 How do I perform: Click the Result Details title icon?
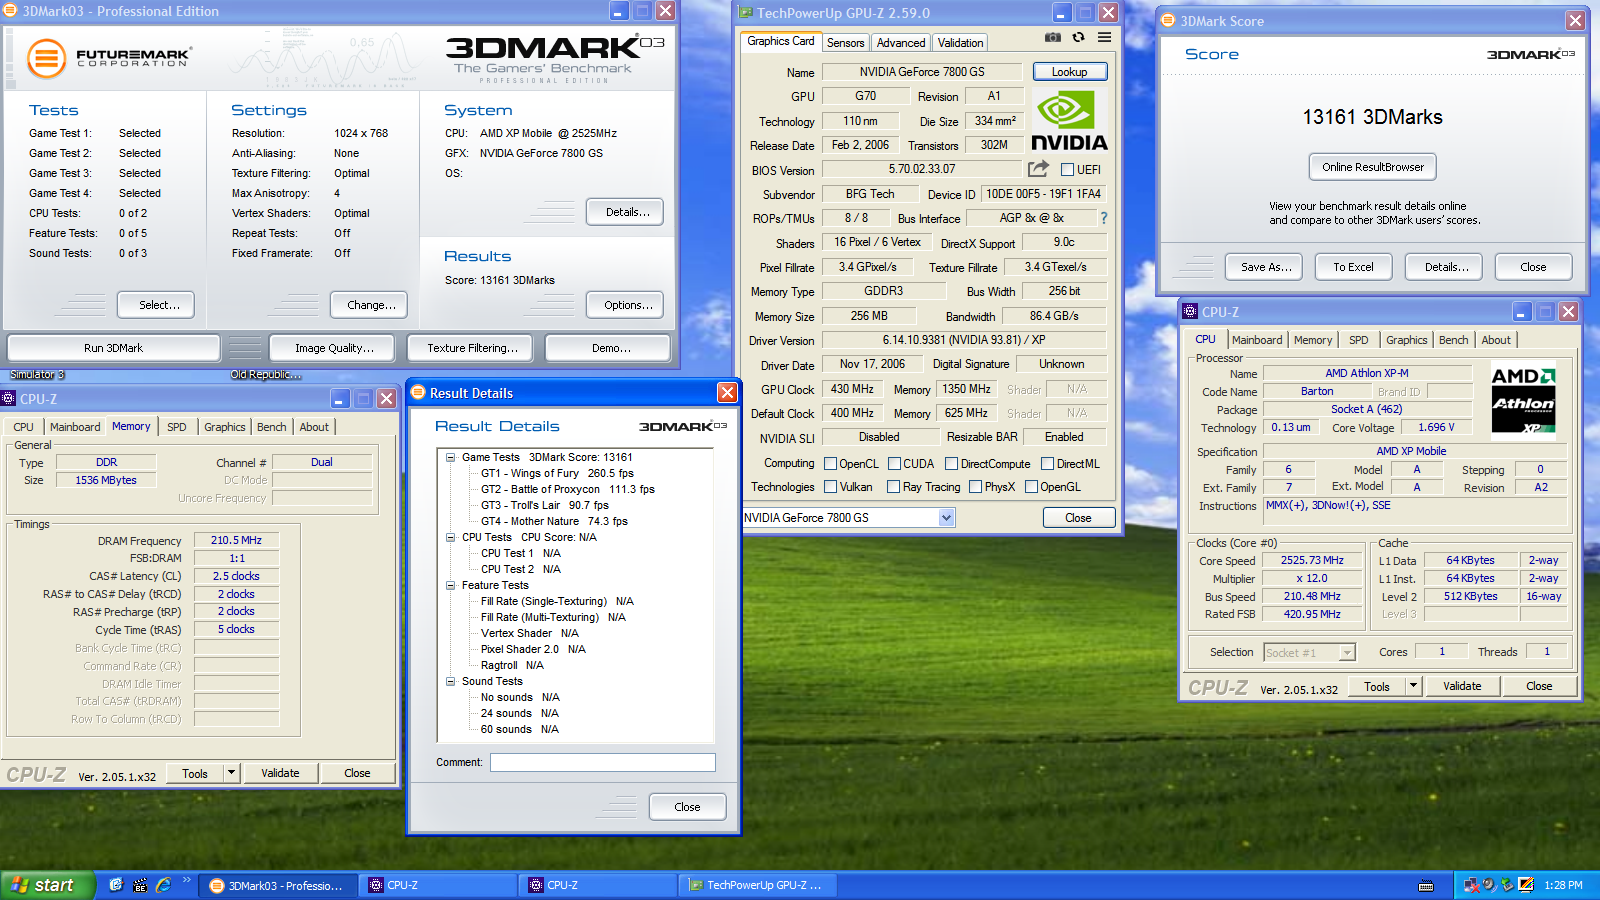coord(419,393)
